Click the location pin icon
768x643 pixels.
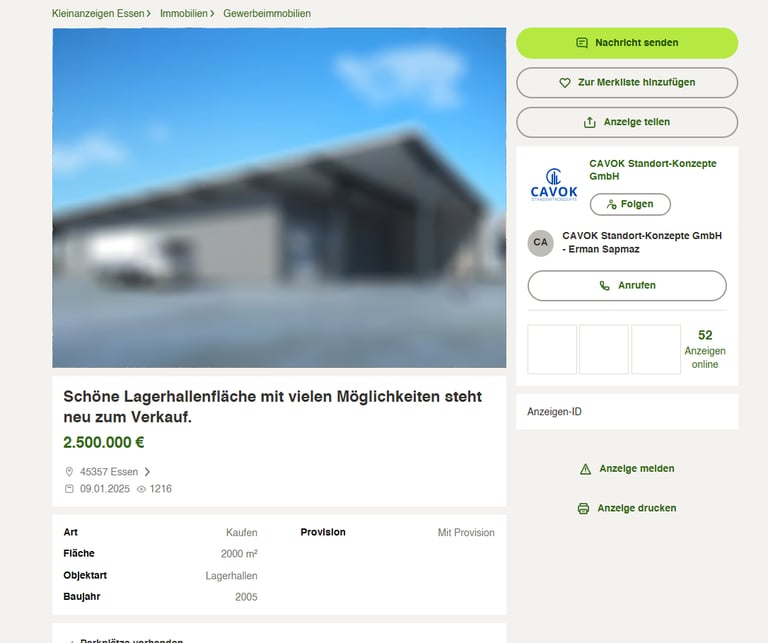69,472
